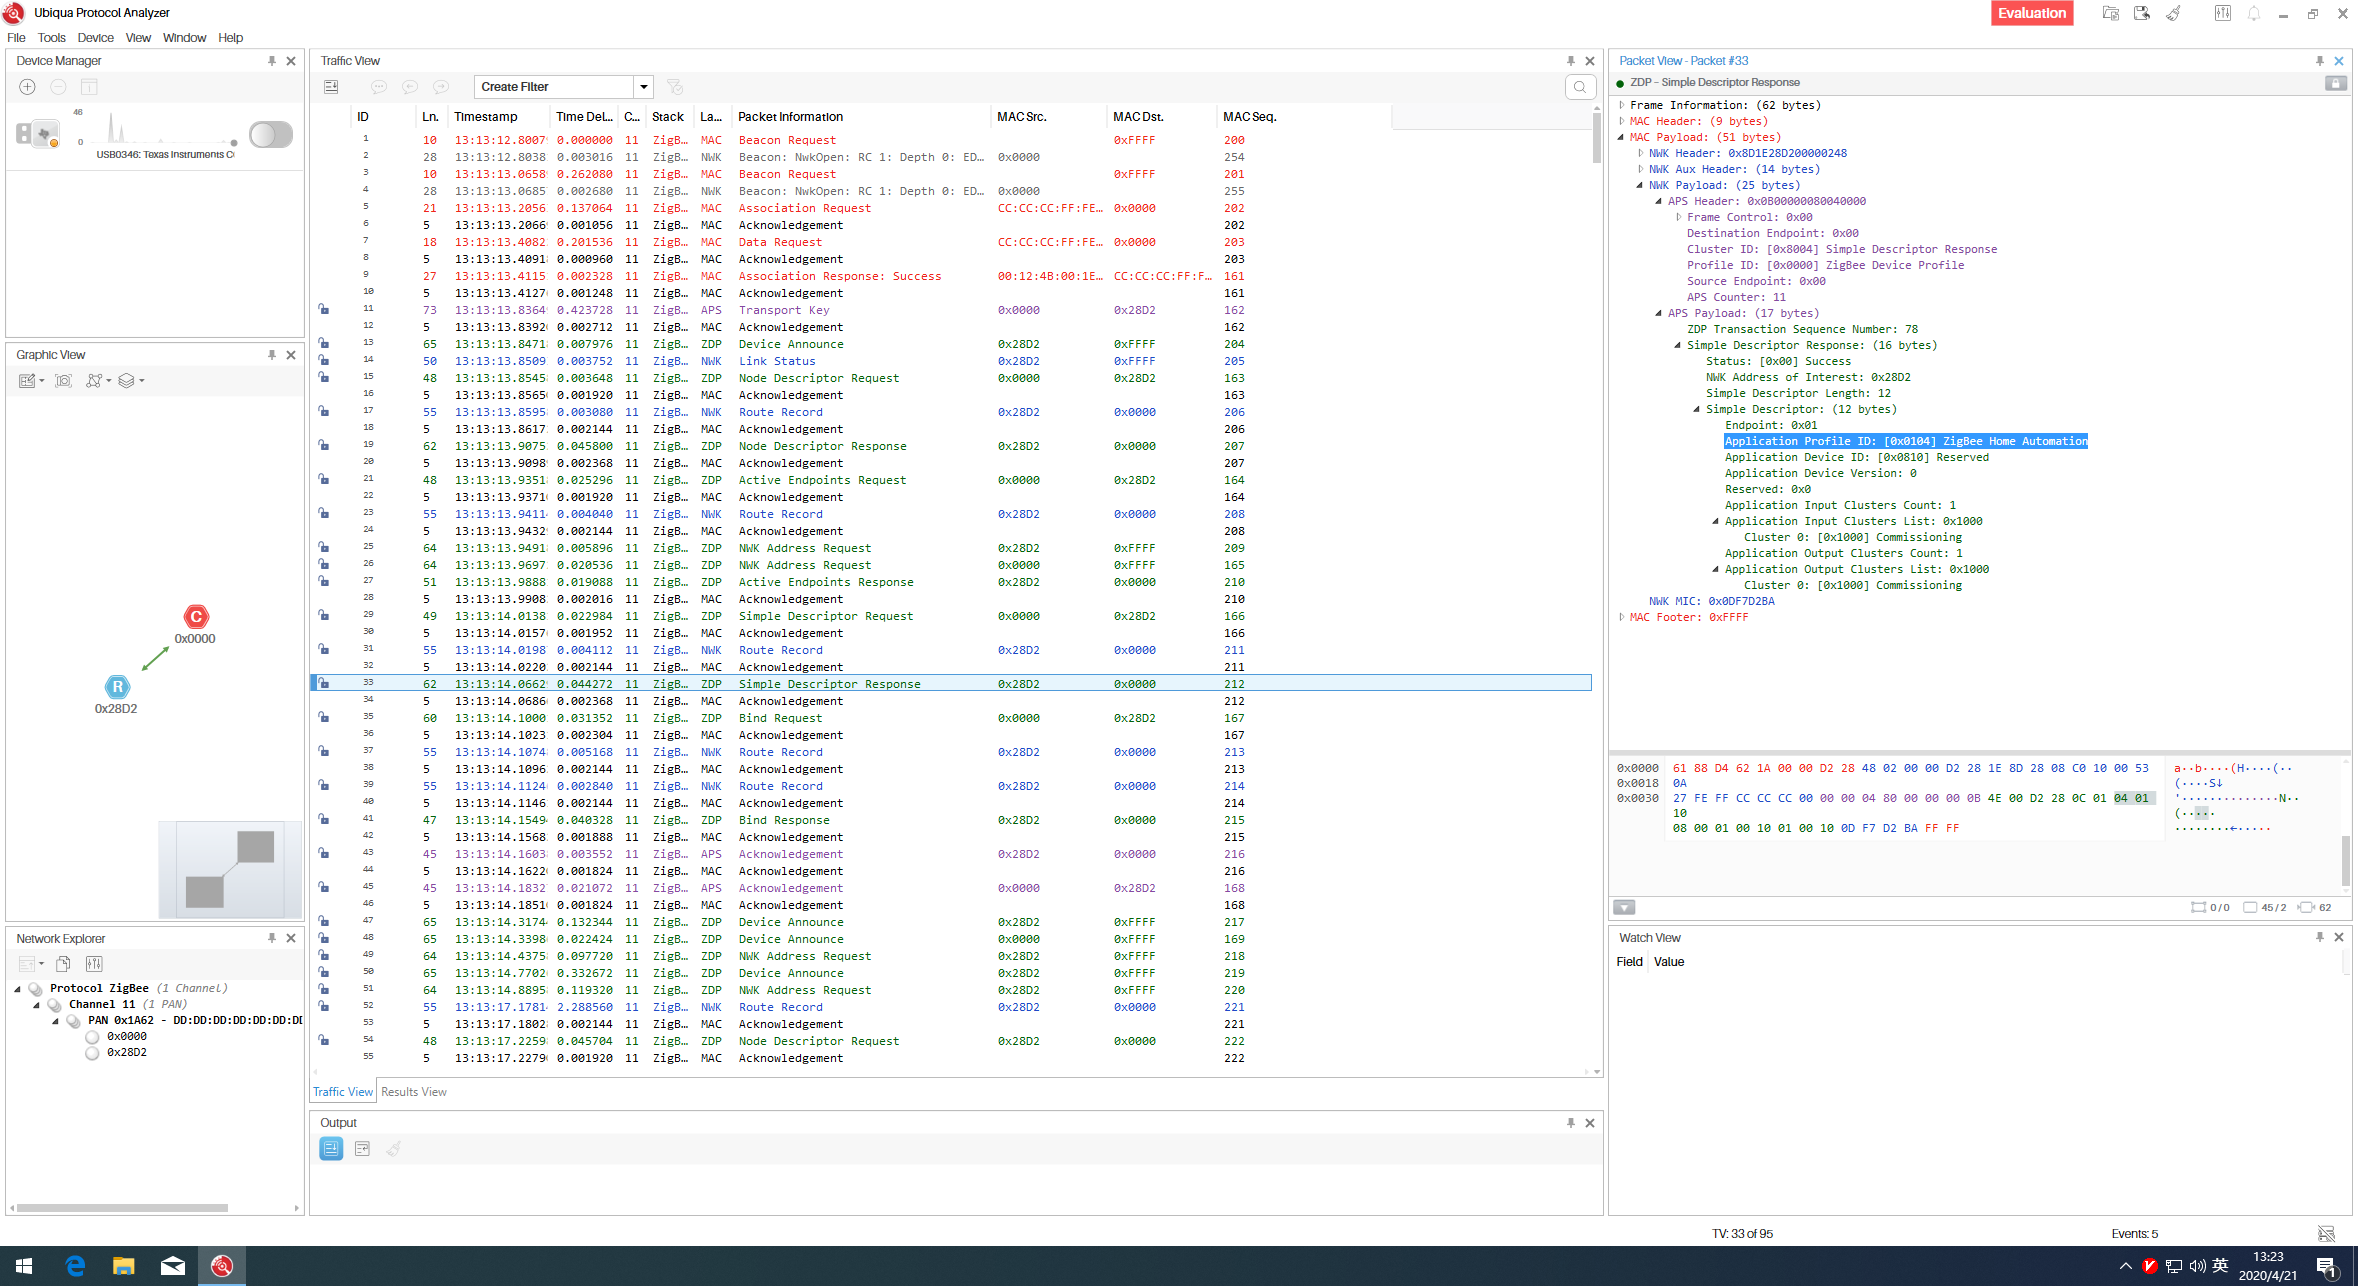Toggle auto-scroll in Traffic View toolbar
This screenshot has height=1286, width=2358.
click(331, 87)
